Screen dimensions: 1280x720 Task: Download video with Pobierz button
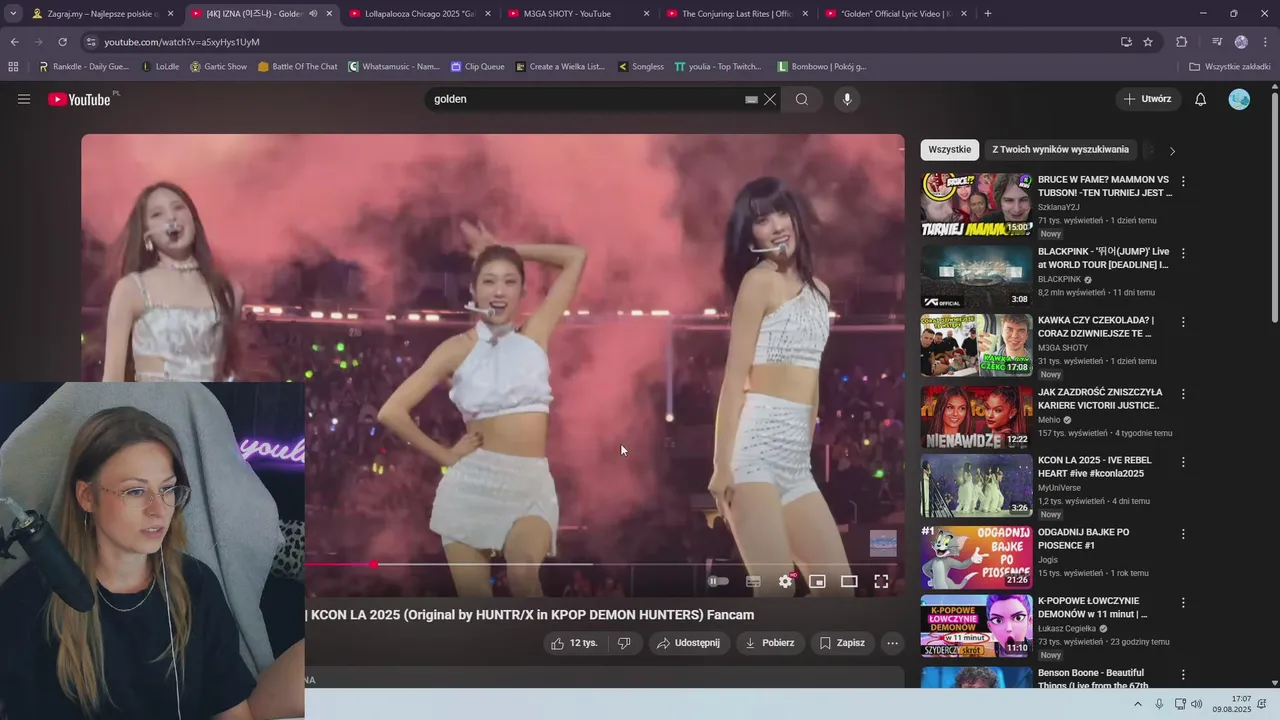click(x=769, y=643)
